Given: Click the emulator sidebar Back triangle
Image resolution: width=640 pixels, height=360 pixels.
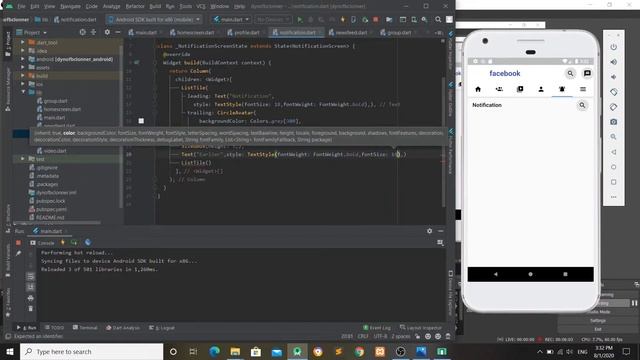Looking at the screenshot, I should [613, 152].
